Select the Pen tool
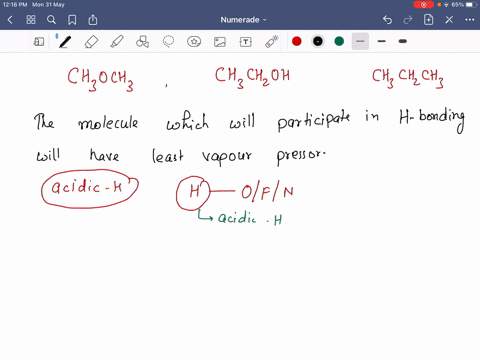The width and height of the screenshot is (480, 360). tap(64, 42)
